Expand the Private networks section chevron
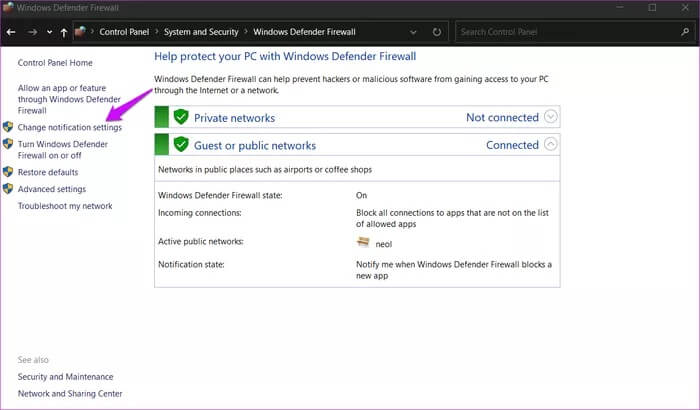This screenshot has height=410, width=700. (x=551, y=117)
